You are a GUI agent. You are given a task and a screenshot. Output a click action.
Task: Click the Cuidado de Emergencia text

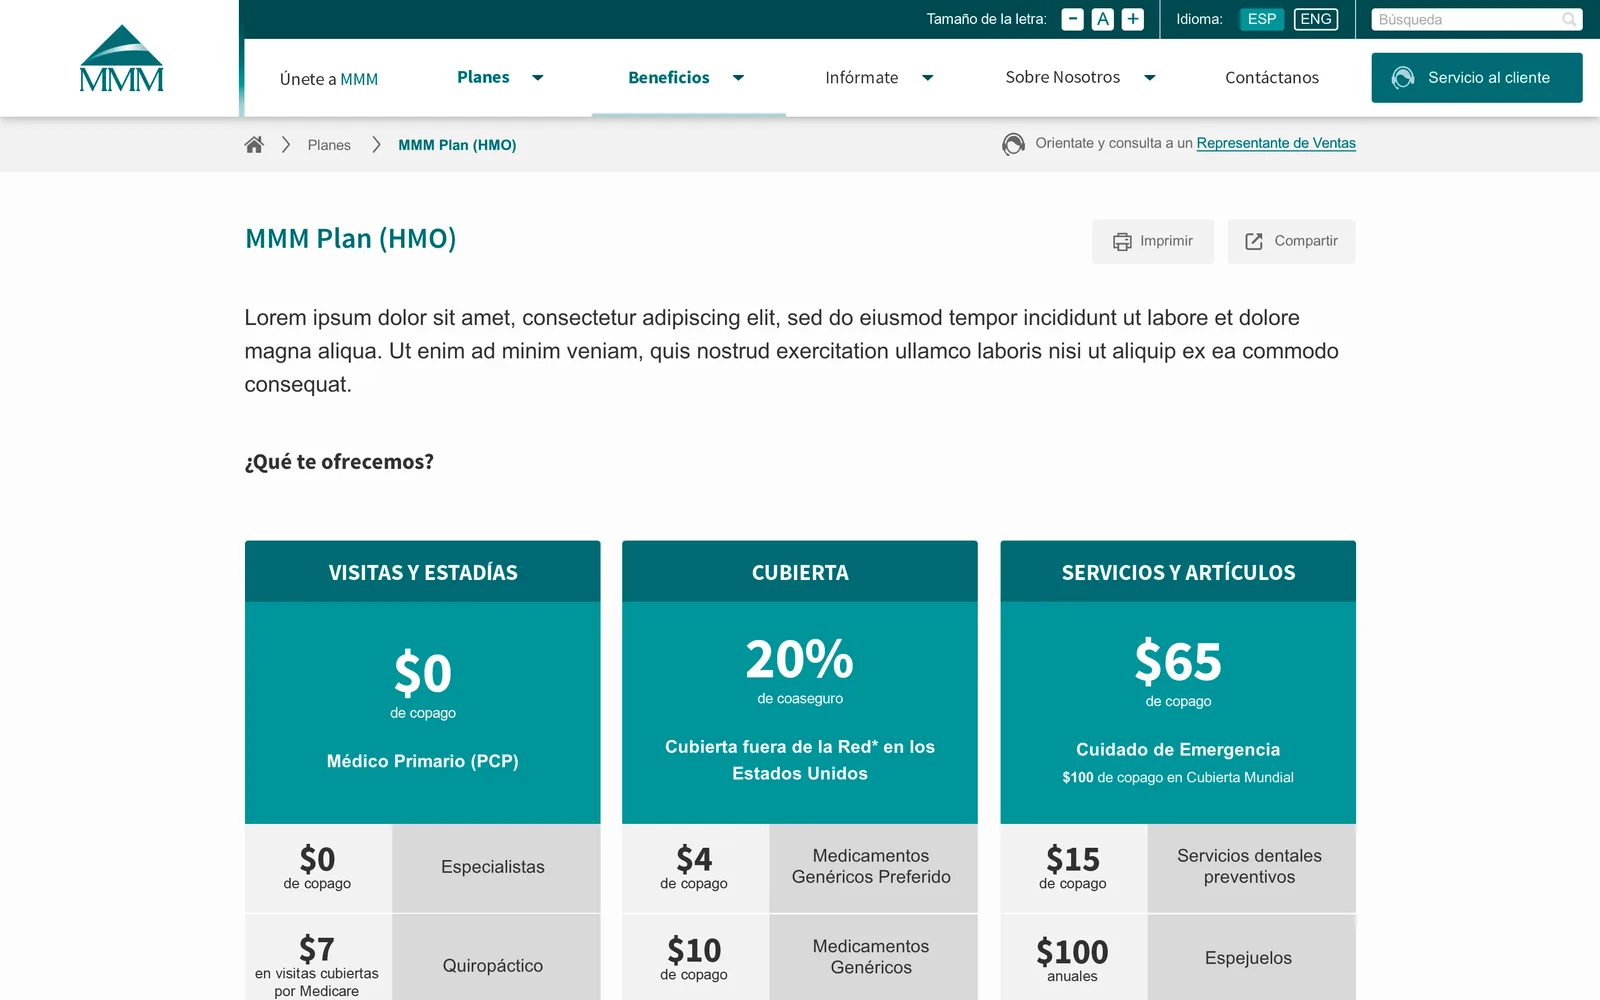click(x=1178, y=750)
